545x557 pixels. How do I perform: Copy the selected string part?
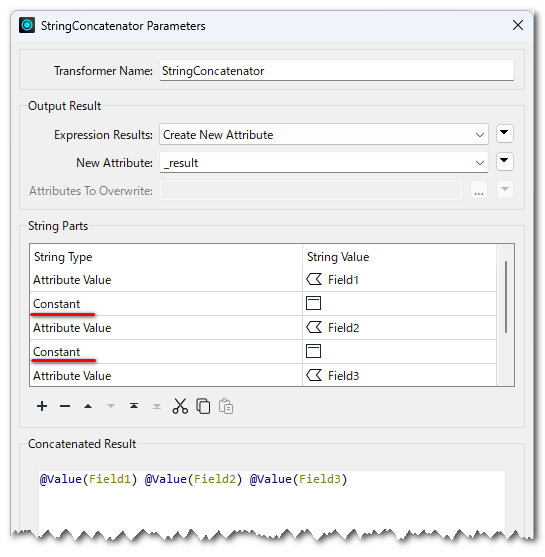(203, 406)
